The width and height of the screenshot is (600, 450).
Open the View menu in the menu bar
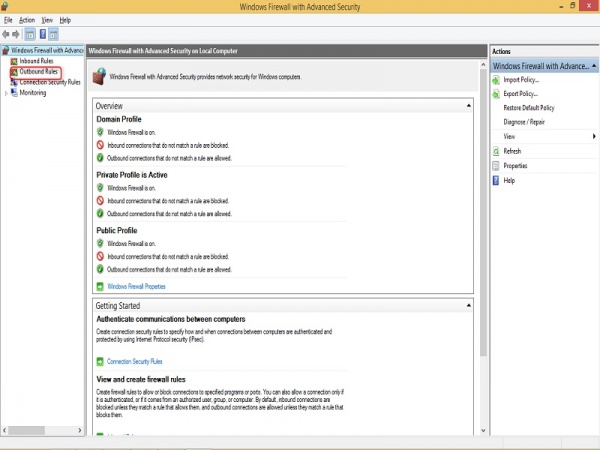click(x=47, y=20)
